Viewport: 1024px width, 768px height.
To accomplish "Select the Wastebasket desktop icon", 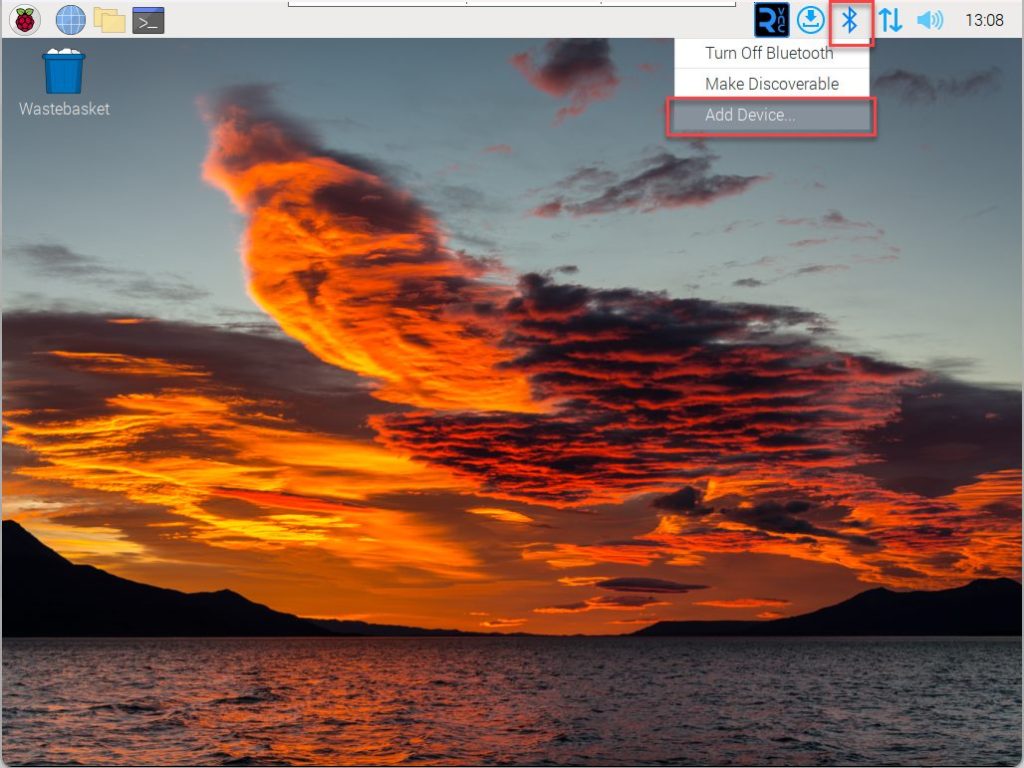I will click(64, 83).
